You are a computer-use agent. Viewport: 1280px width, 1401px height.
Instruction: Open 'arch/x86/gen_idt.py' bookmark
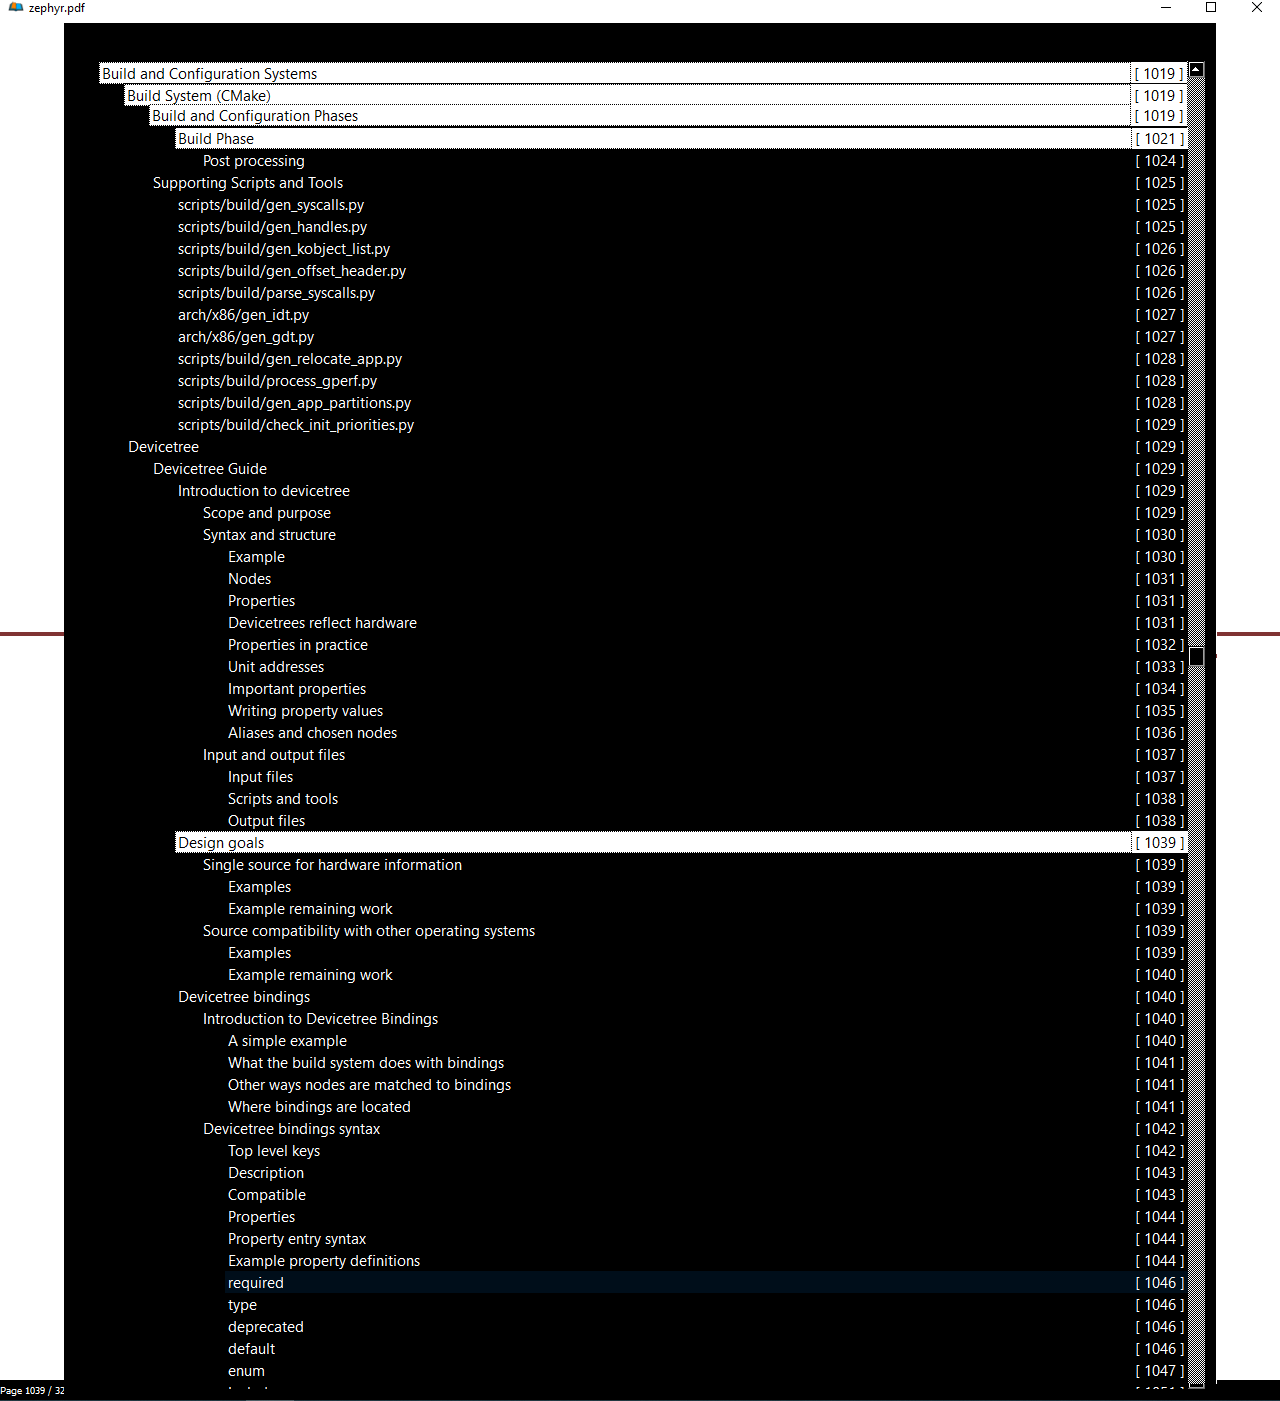243,314
